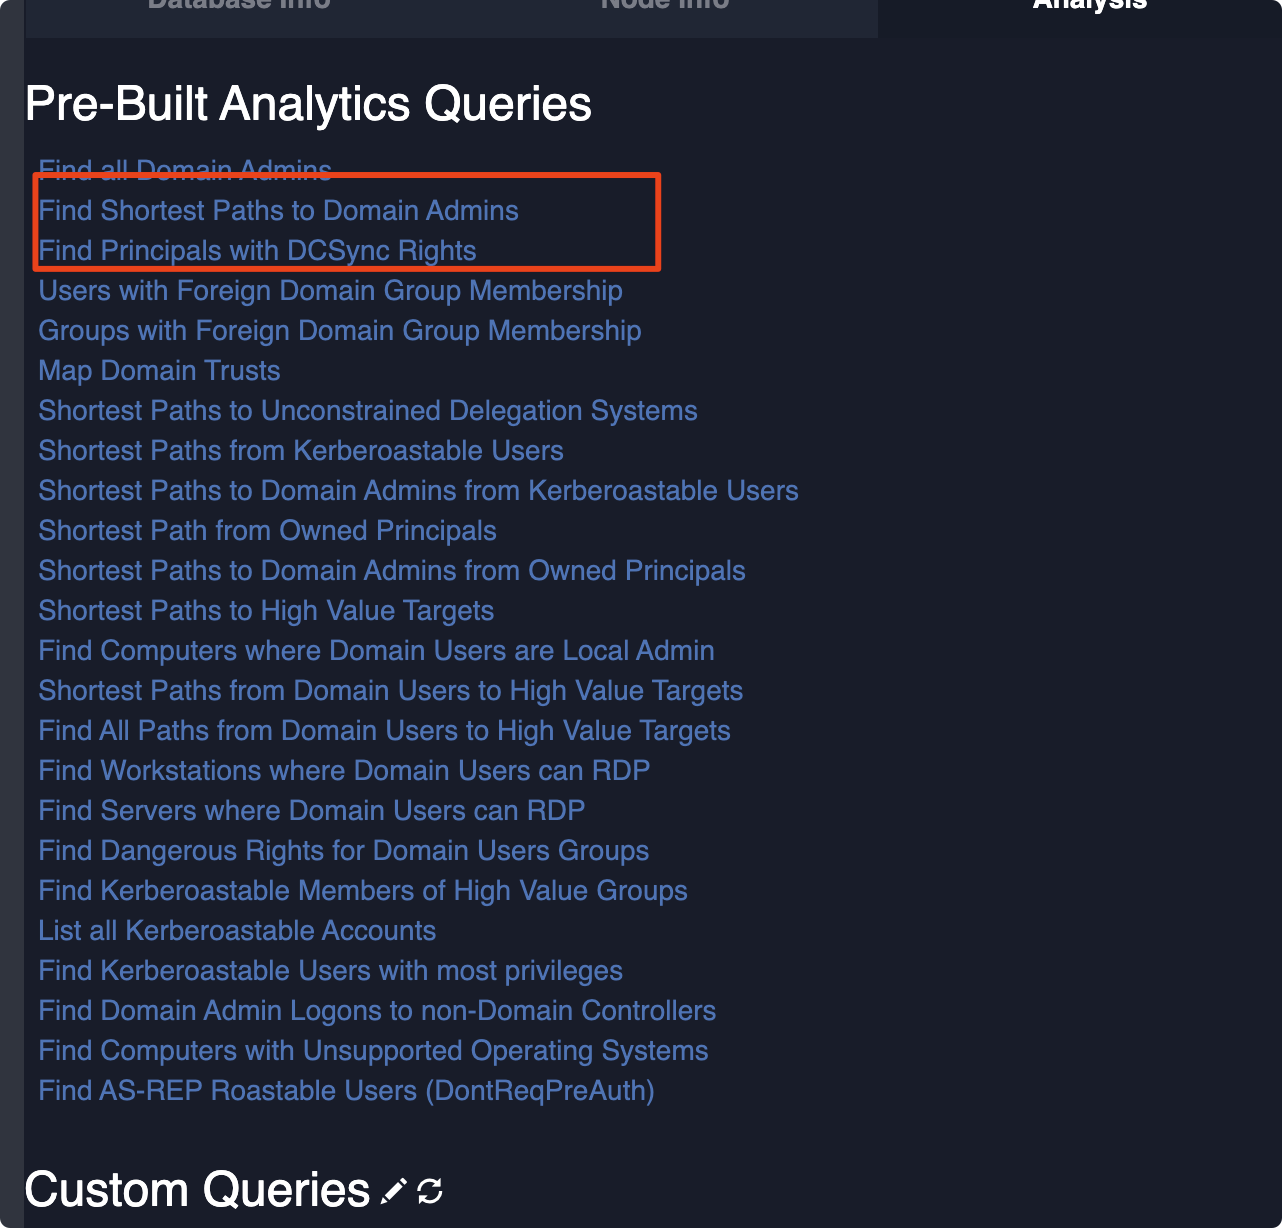The image size is (1282, 1228).
Task: Run Find Principals with DCSync Rights query
Action: (x=257, y=251)
